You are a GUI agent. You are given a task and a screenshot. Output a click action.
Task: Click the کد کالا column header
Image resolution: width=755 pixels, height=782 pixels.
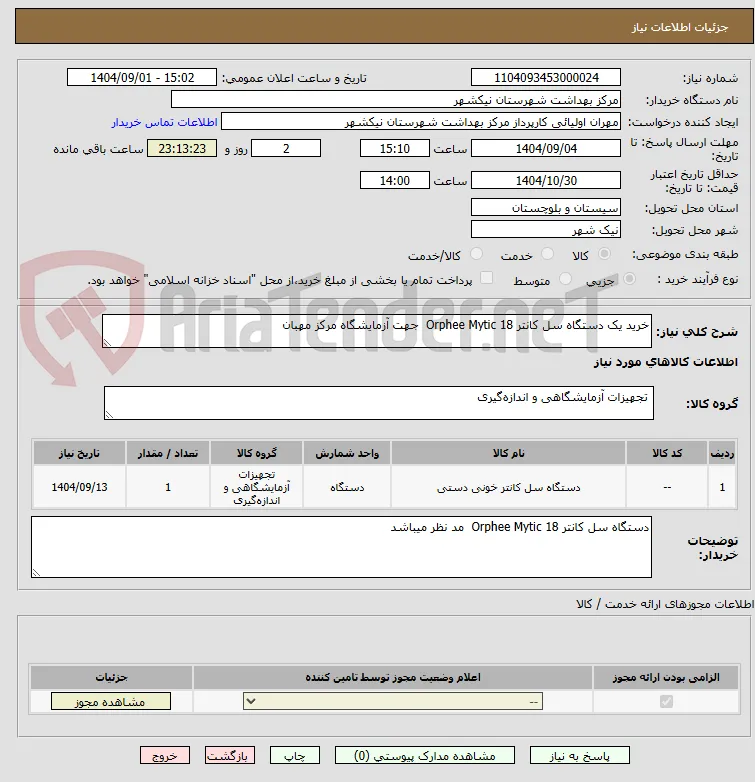click(x=667, y=453)
